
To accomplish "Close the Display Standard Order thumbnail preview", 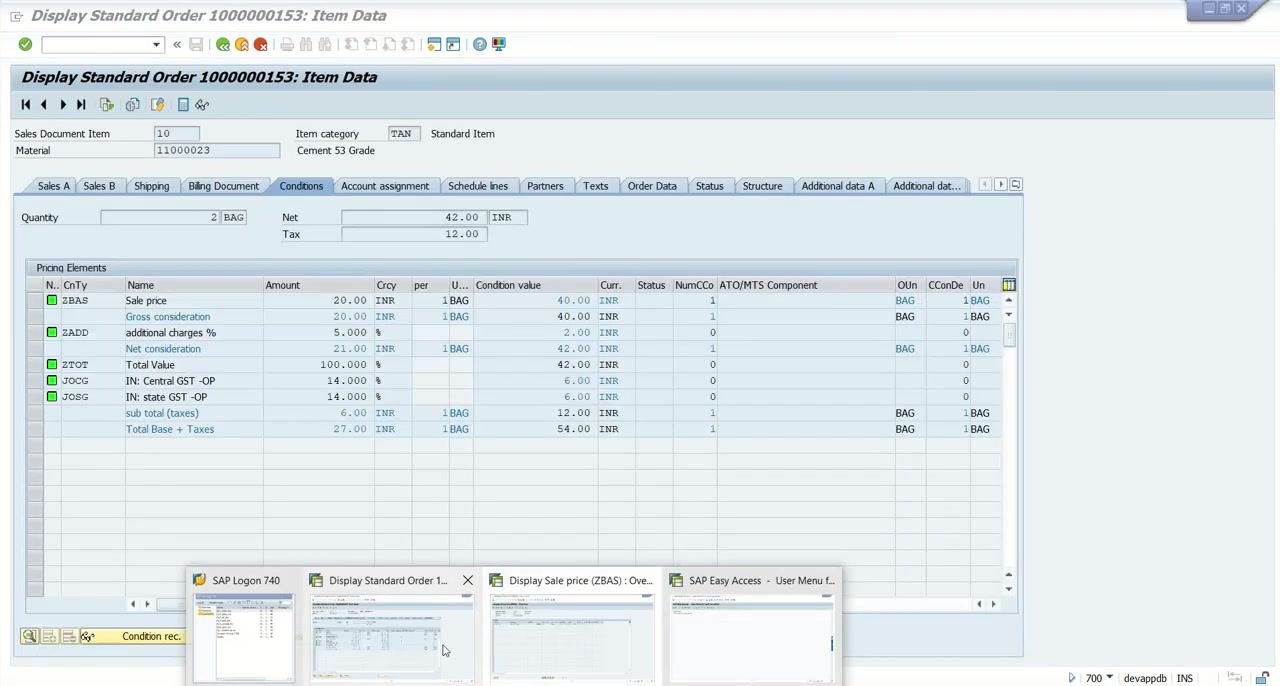I will [x=467, y=580].
